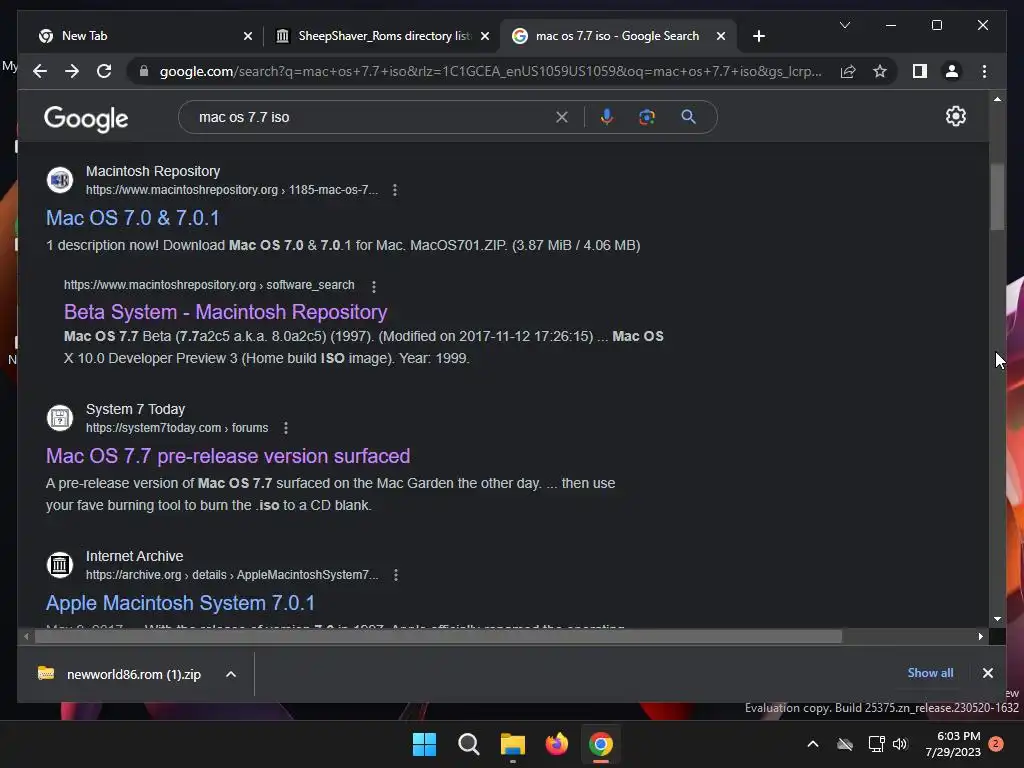The image size is (1024, 768).
Task: Bookmark this page with the star
Action: tap(880, 71)
